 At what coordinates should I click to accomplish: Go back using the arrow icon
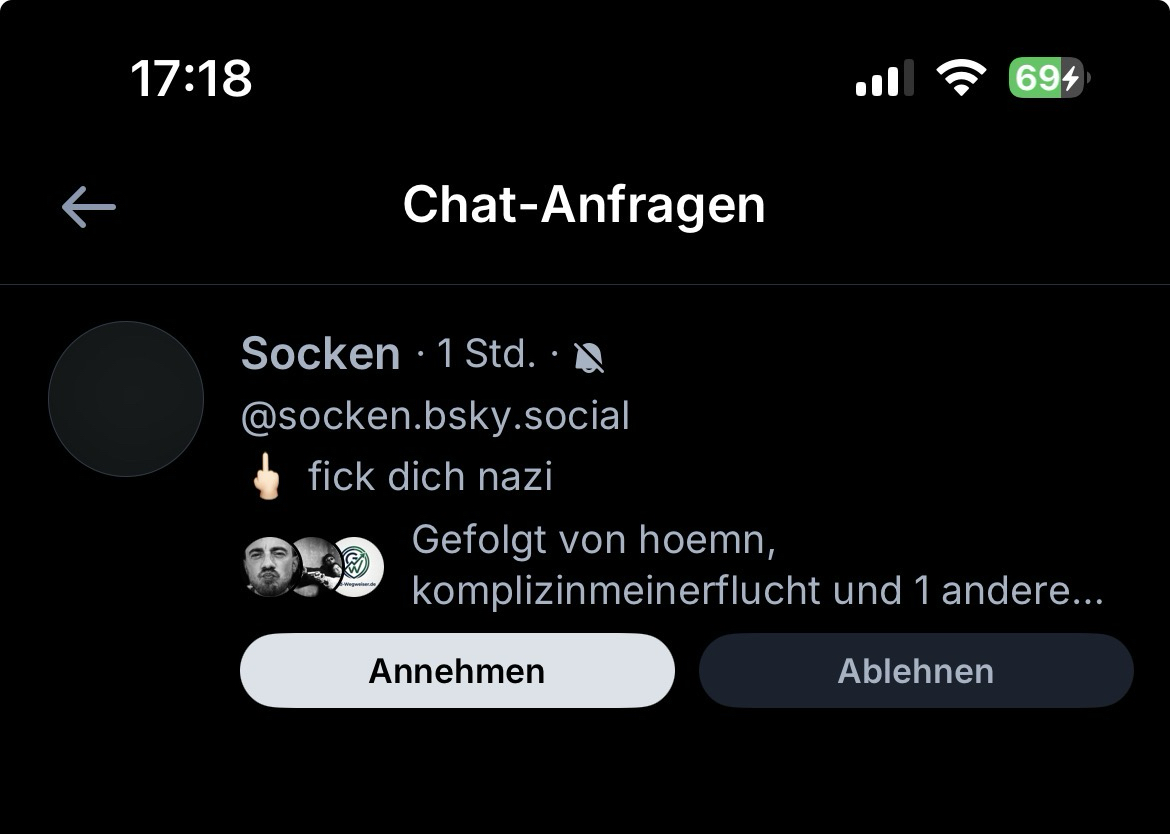[89, 207]
